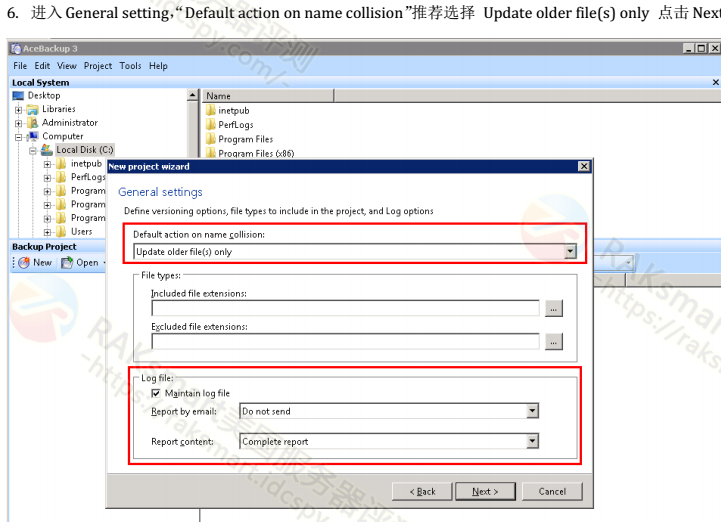The height and width of the screenshot is (522, 721).
Task: Select the Program Files name in file list
Action: click(246, 139)
